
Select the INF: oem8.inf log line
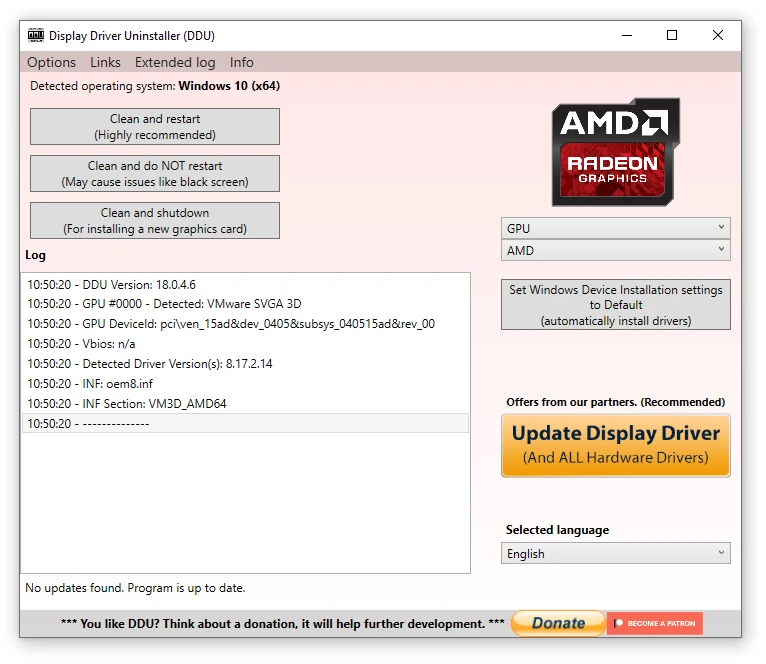pos(245,384)
